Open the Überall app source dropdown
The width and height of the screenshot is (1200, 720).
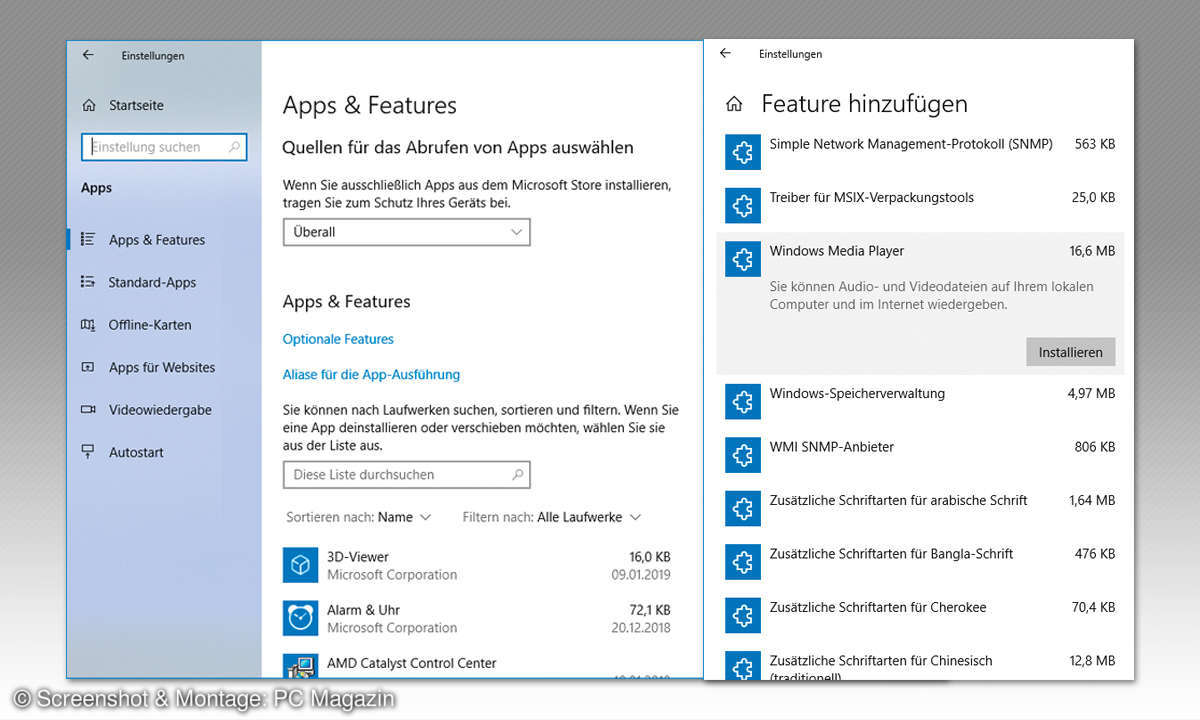click(x=406, y=232)
